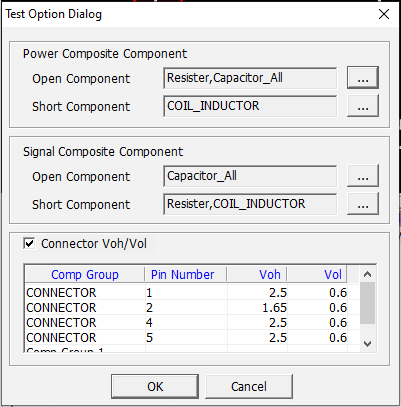Open browse button for Power Short Component
Viewport: 401px width, 407px height.
click(x=363, y=106)
